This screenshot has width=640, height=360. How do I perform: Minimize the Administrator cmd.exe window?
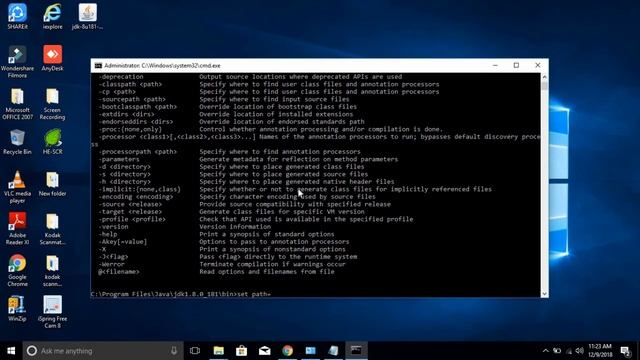pyautogui.click(x=495, y=65)
